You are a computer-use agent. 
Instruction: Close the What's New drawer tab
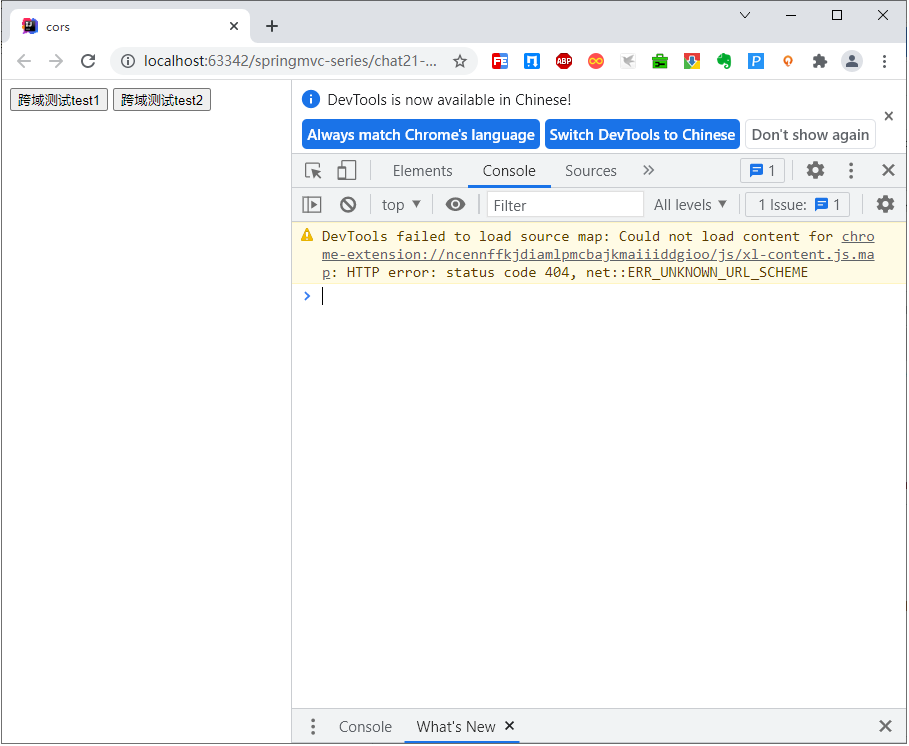pos(510,726)
